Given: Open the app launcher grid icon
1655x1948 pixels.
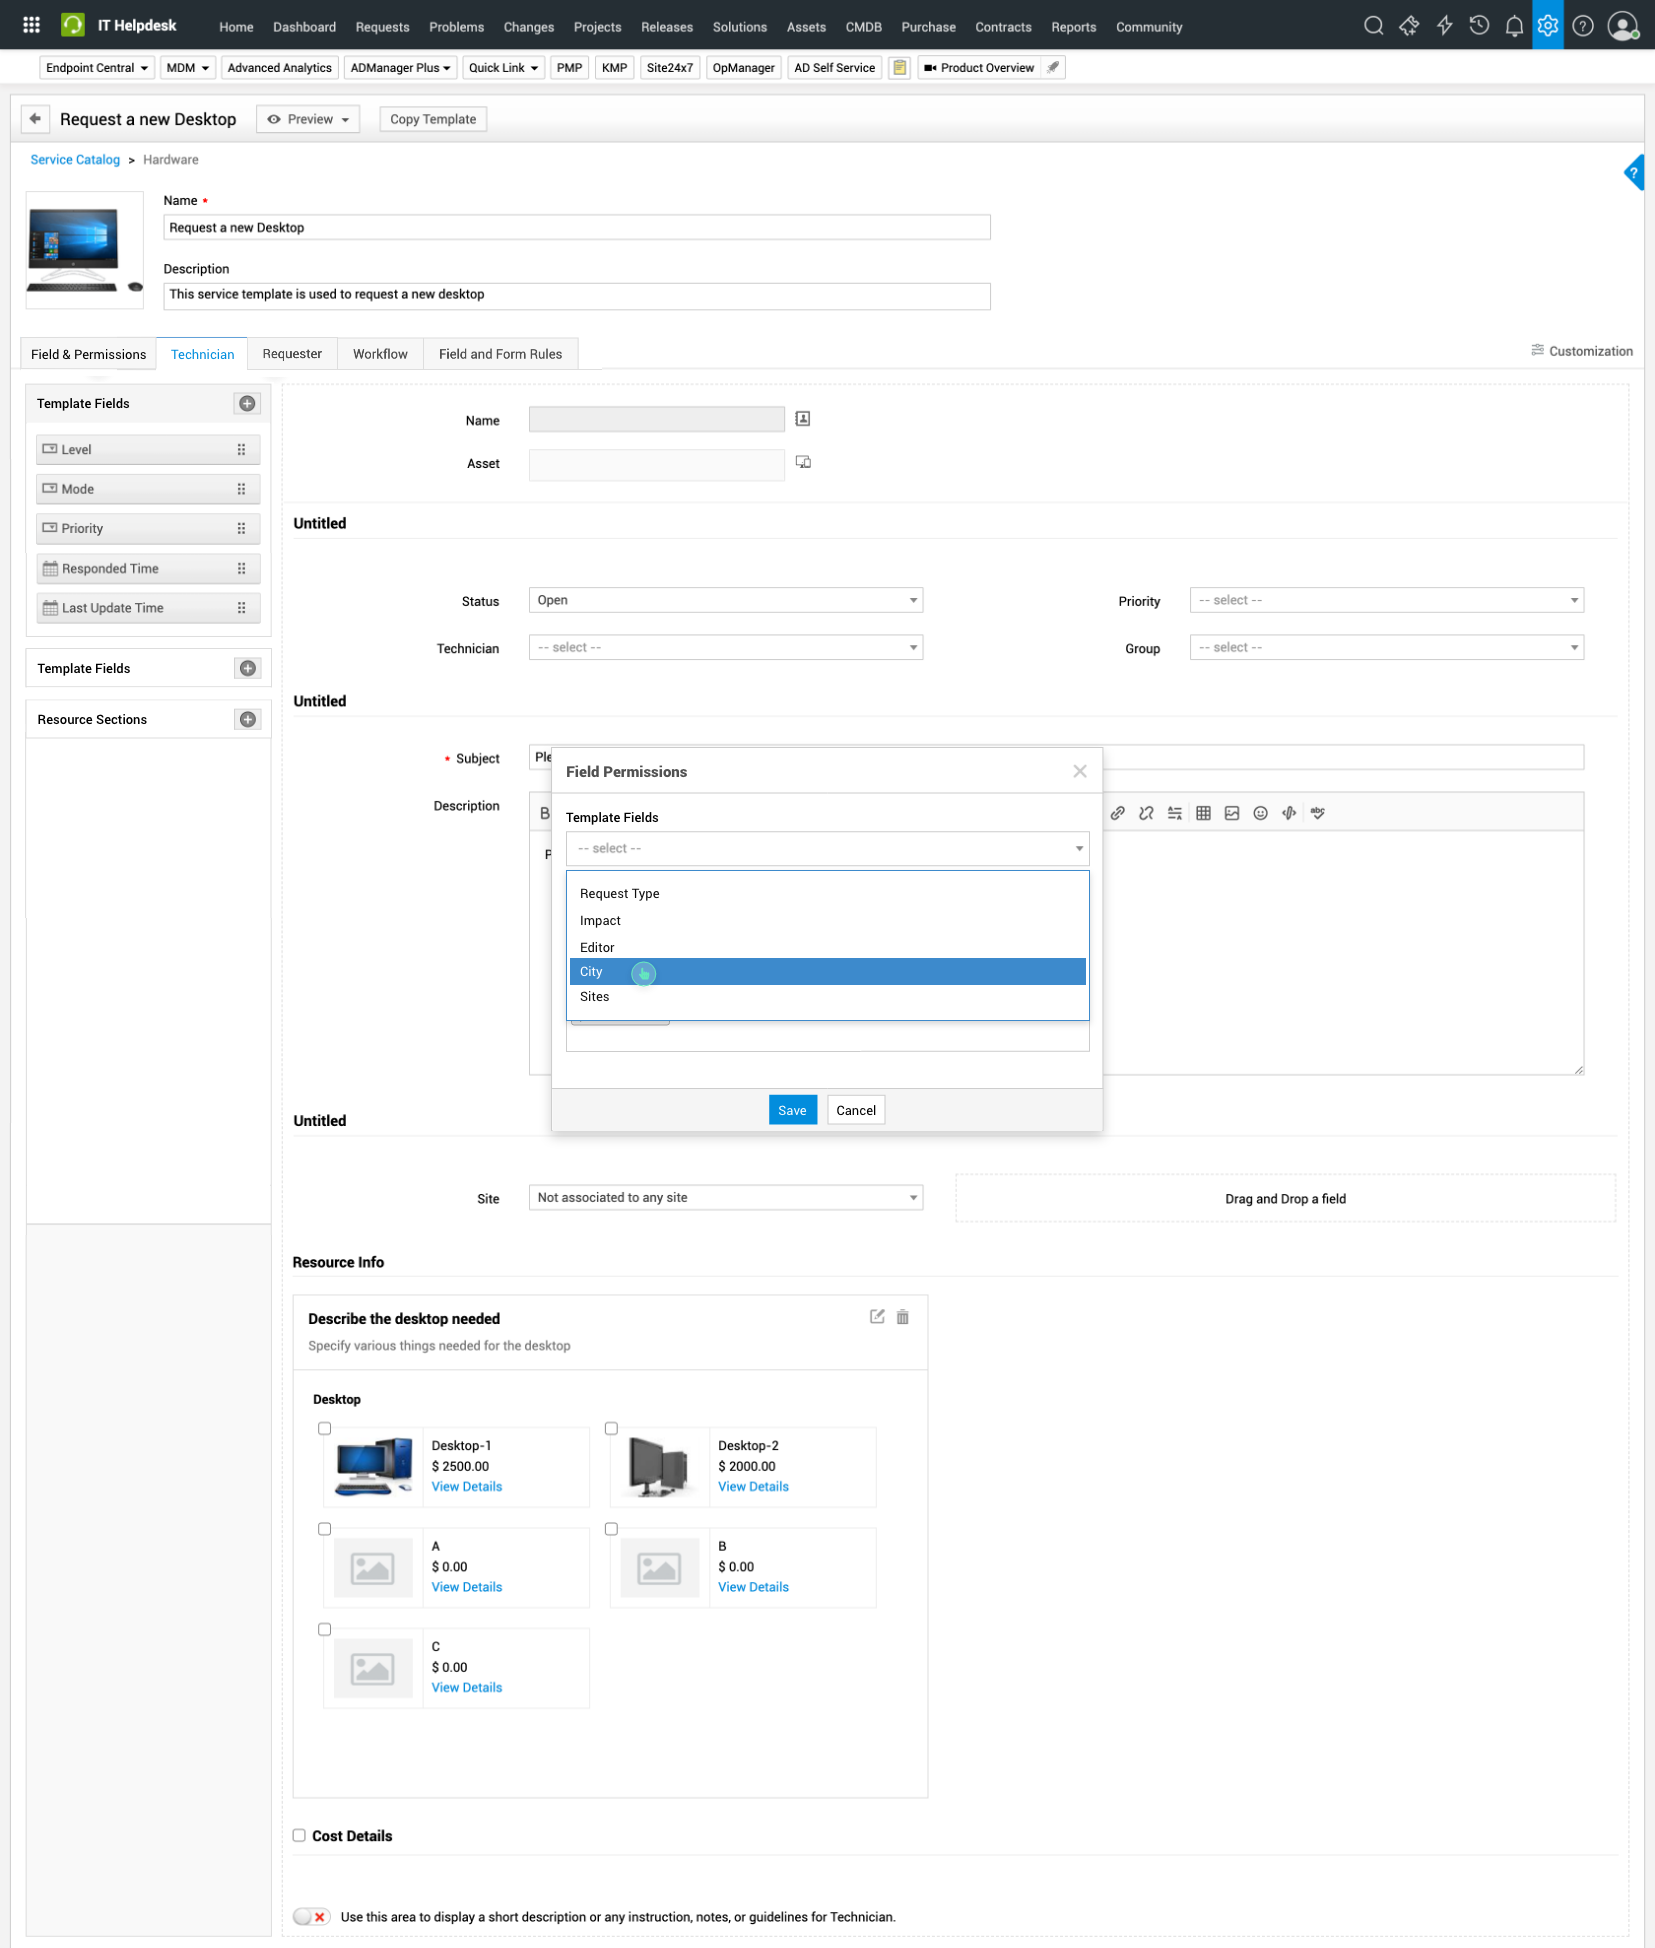Looking at the screenshot, I should coord(31,26).
